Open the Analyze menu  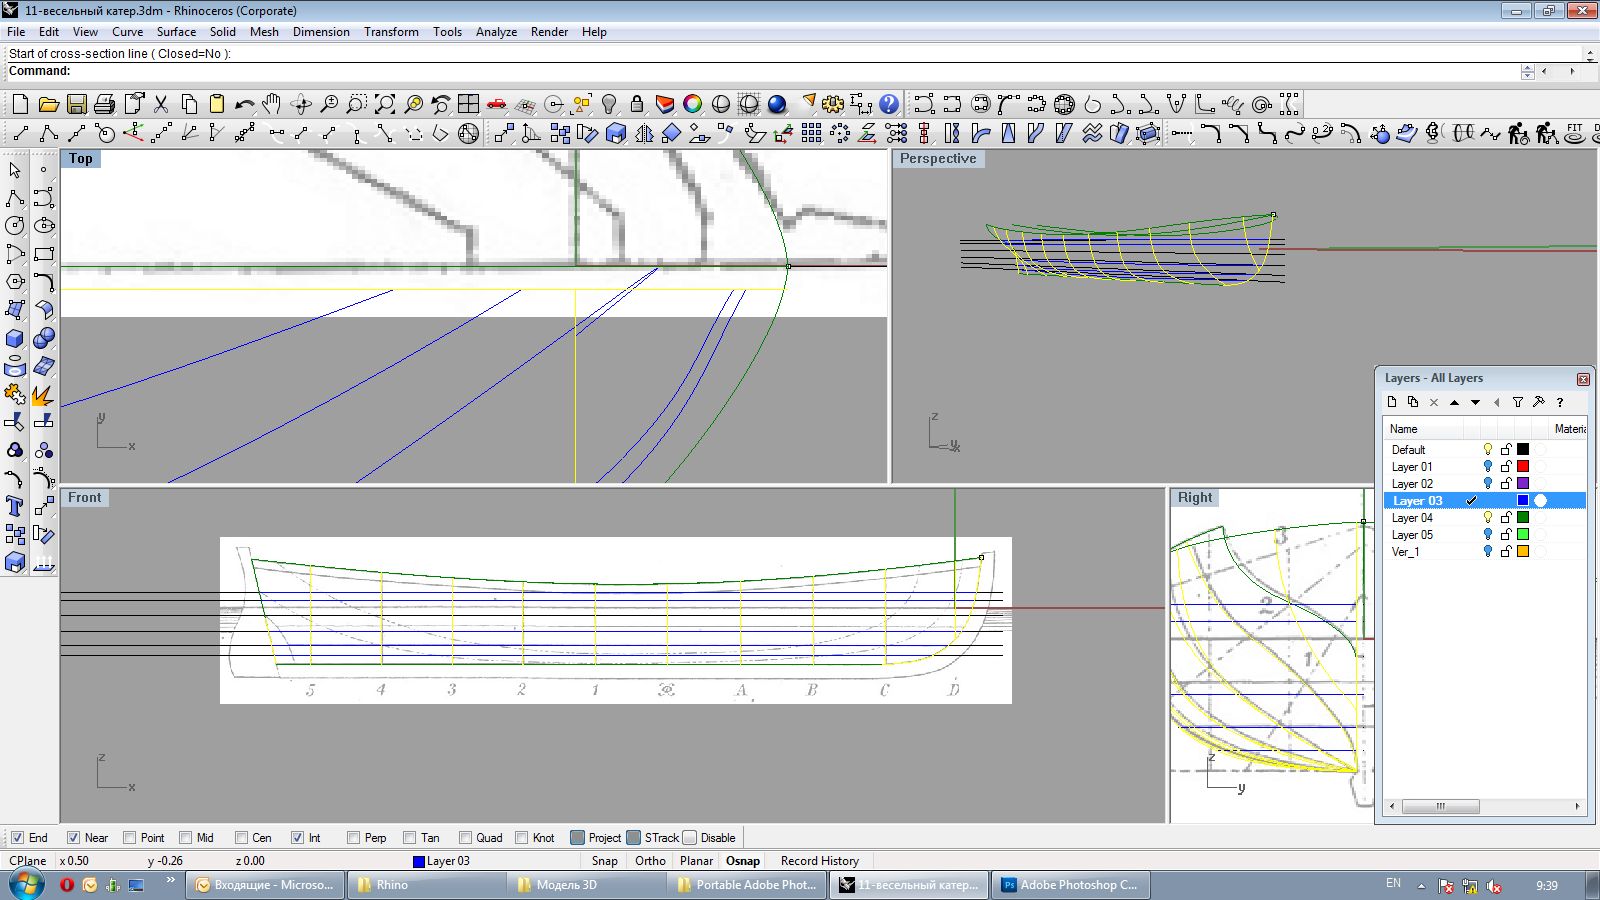496,32
